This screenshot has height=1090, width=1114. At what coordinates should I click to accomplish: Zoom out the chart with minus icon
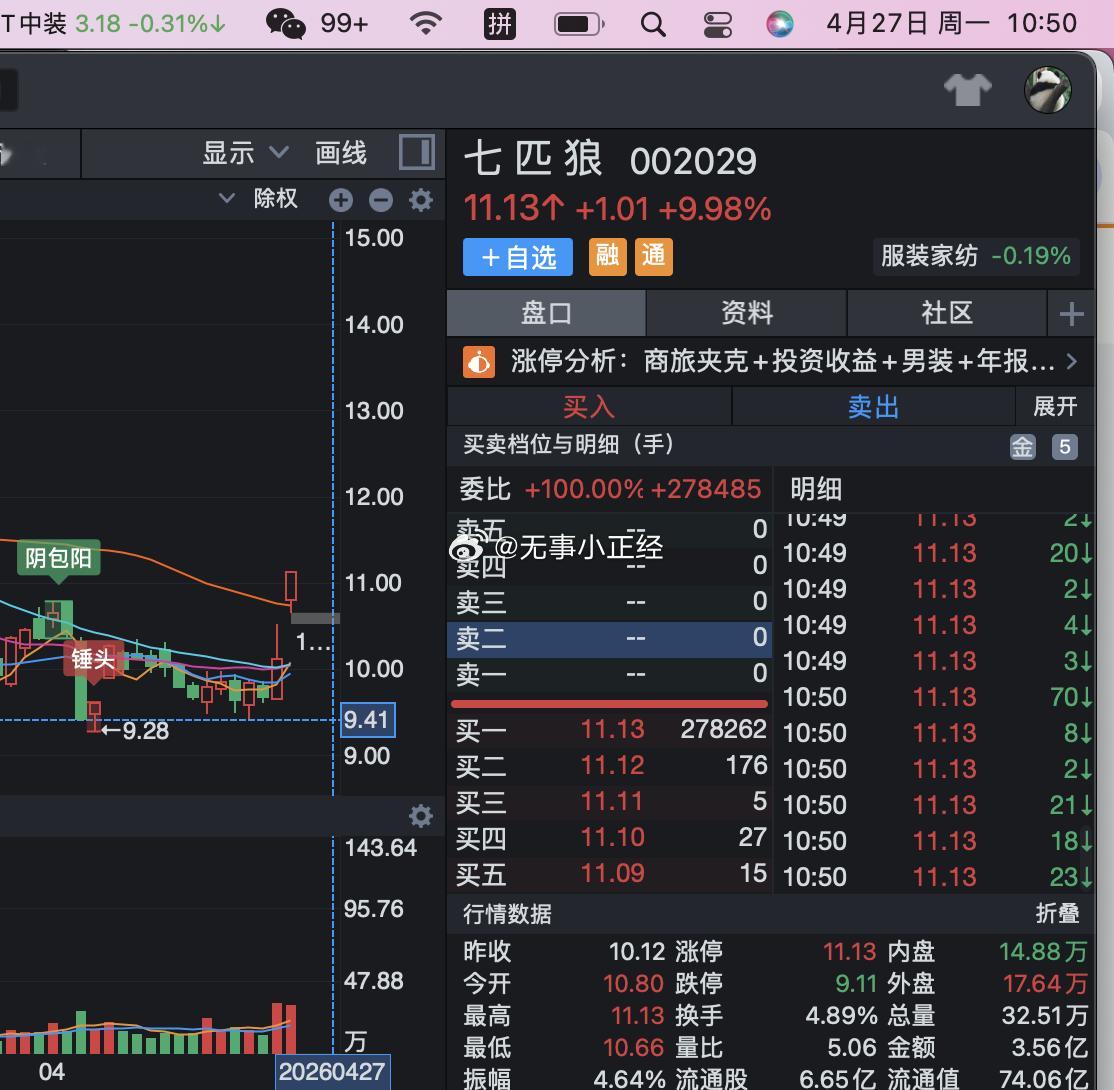coord(381,200)
